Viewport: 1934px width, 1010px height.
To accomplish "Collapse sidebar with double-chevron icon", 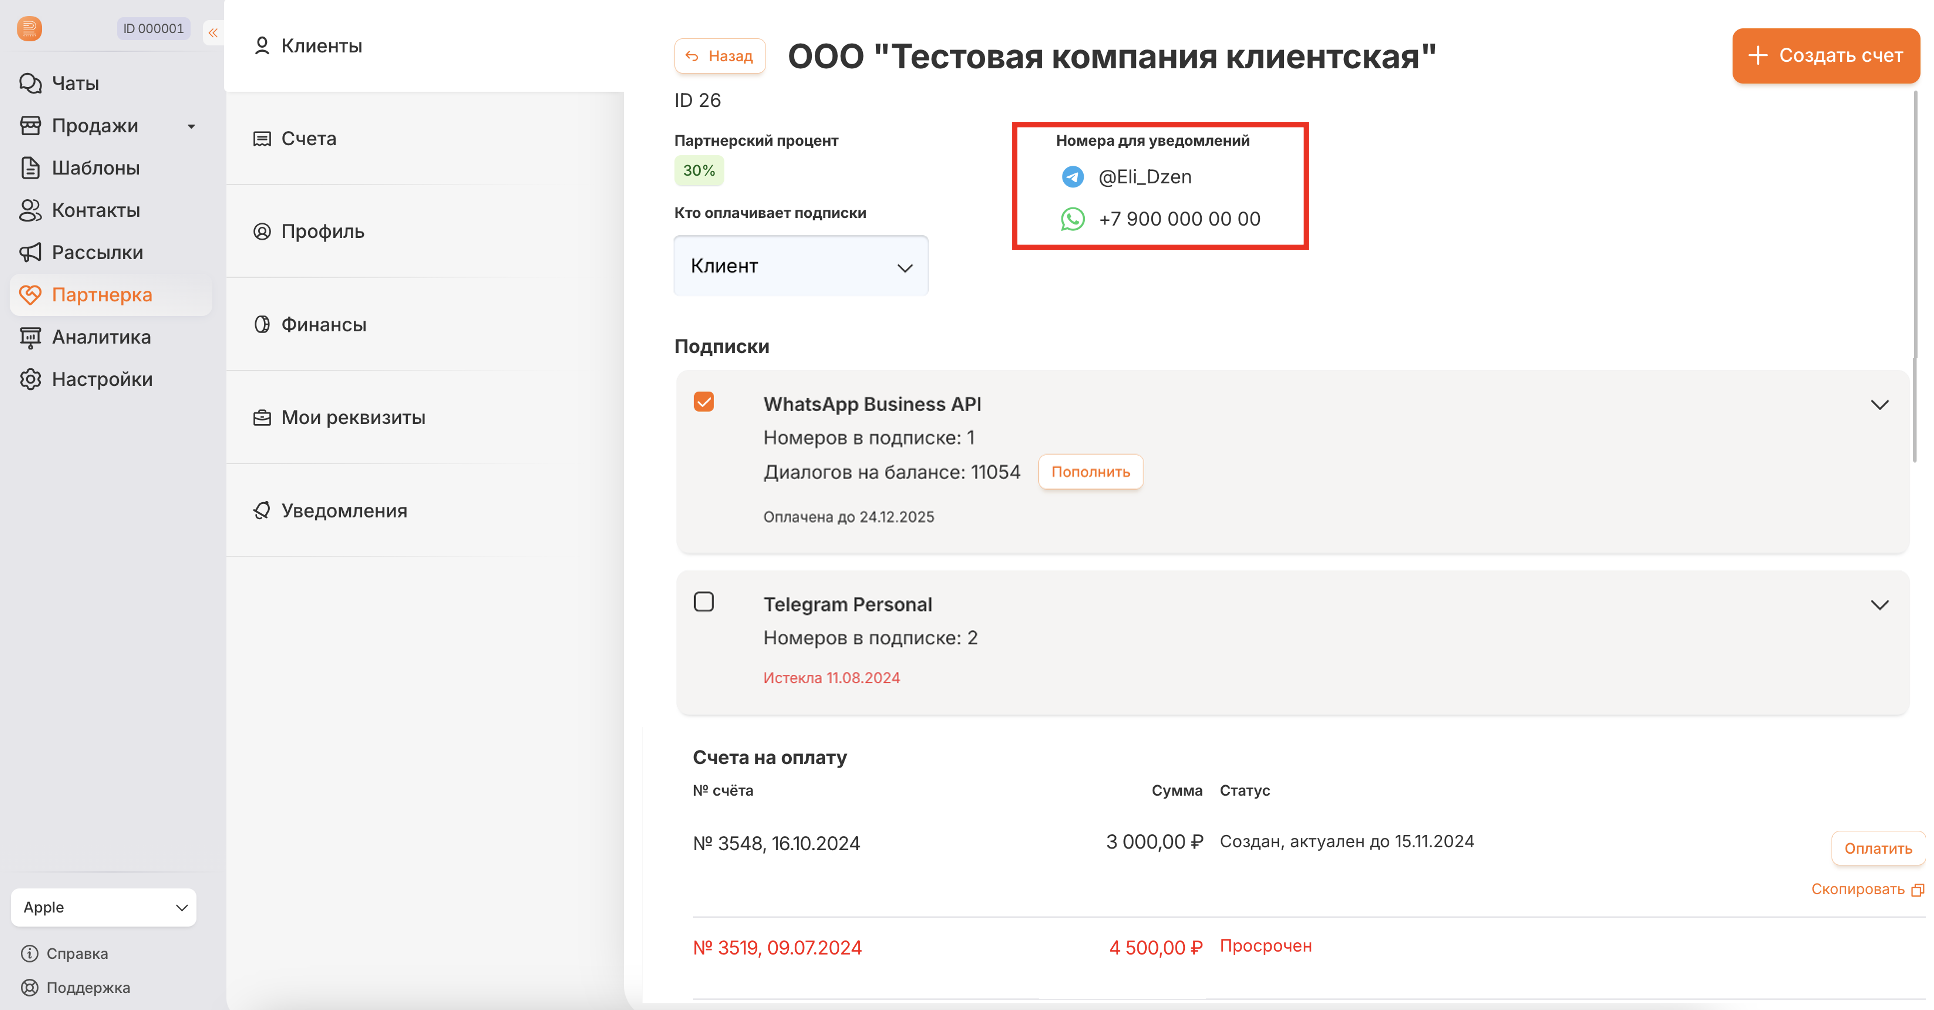I will (x=213, y=33).
